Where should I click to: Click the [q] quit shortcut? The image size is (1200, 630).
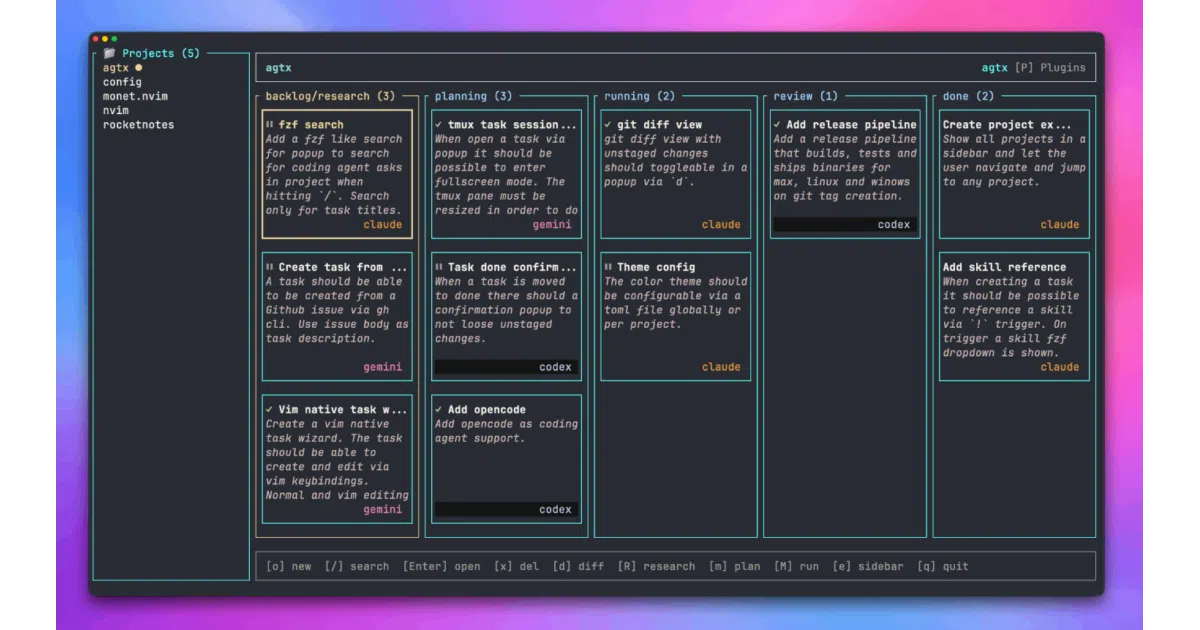tap(942, 566)
